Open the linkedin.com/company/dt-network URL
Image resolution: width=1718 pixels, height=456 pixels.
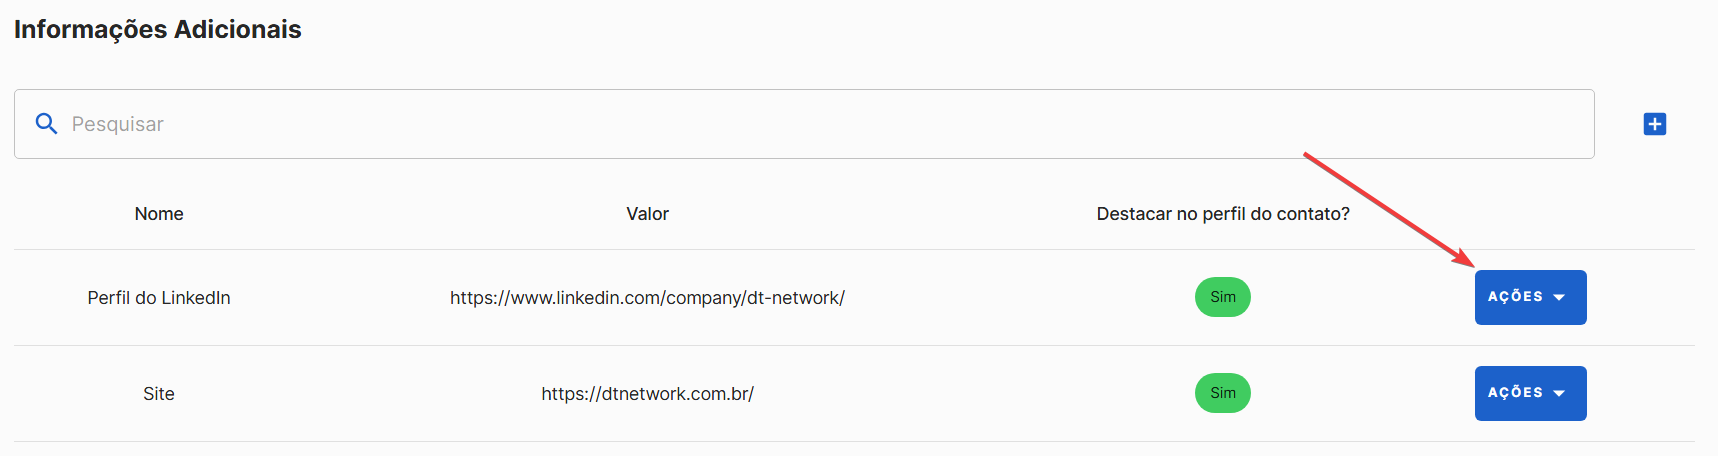tap(648, 298)
